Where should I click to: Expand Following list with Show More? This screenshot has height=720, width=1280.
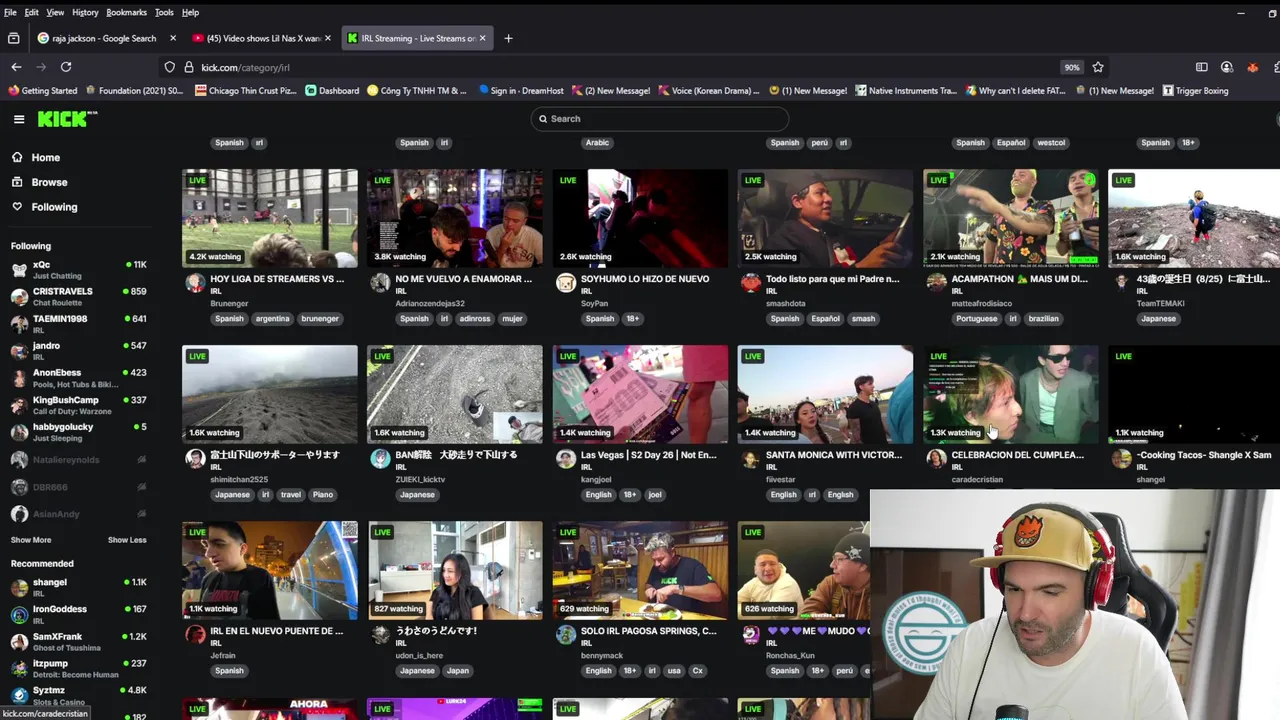pos(31,540)
